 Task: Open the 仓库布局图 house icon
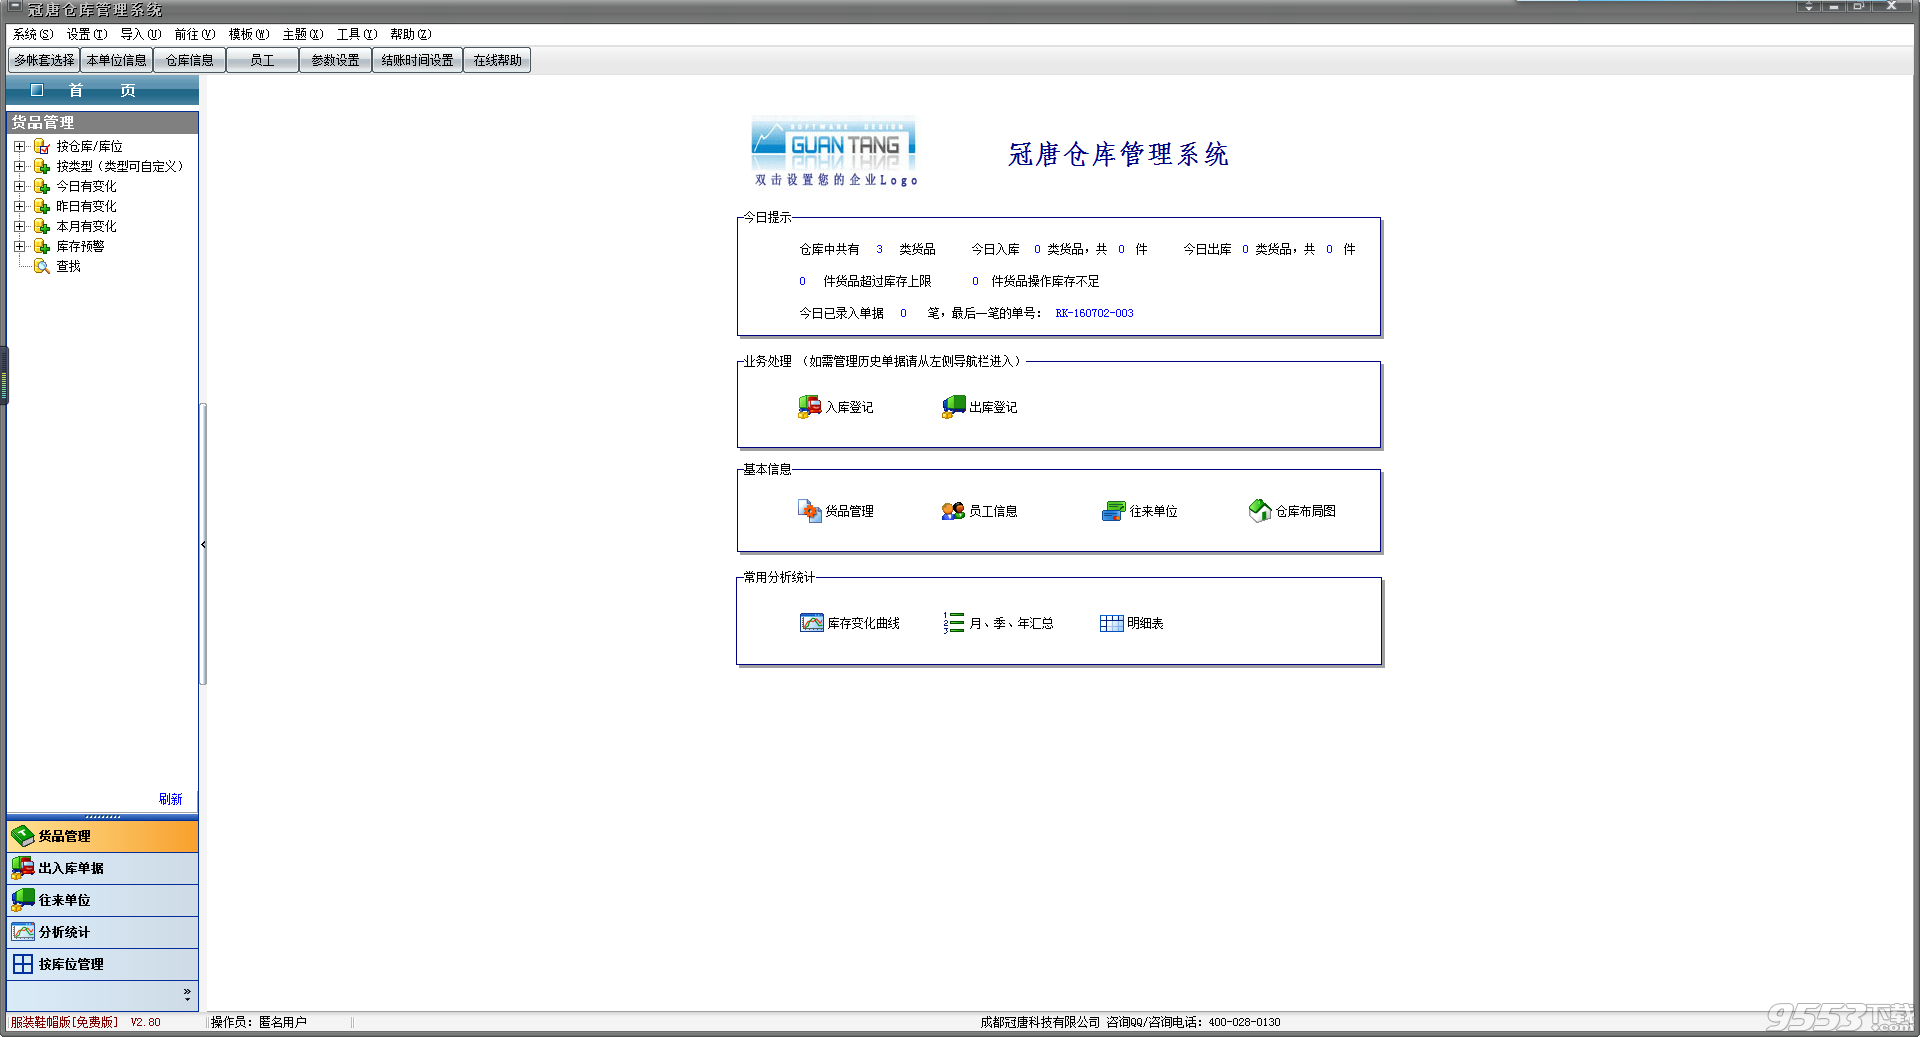[x=1260, y=511]
